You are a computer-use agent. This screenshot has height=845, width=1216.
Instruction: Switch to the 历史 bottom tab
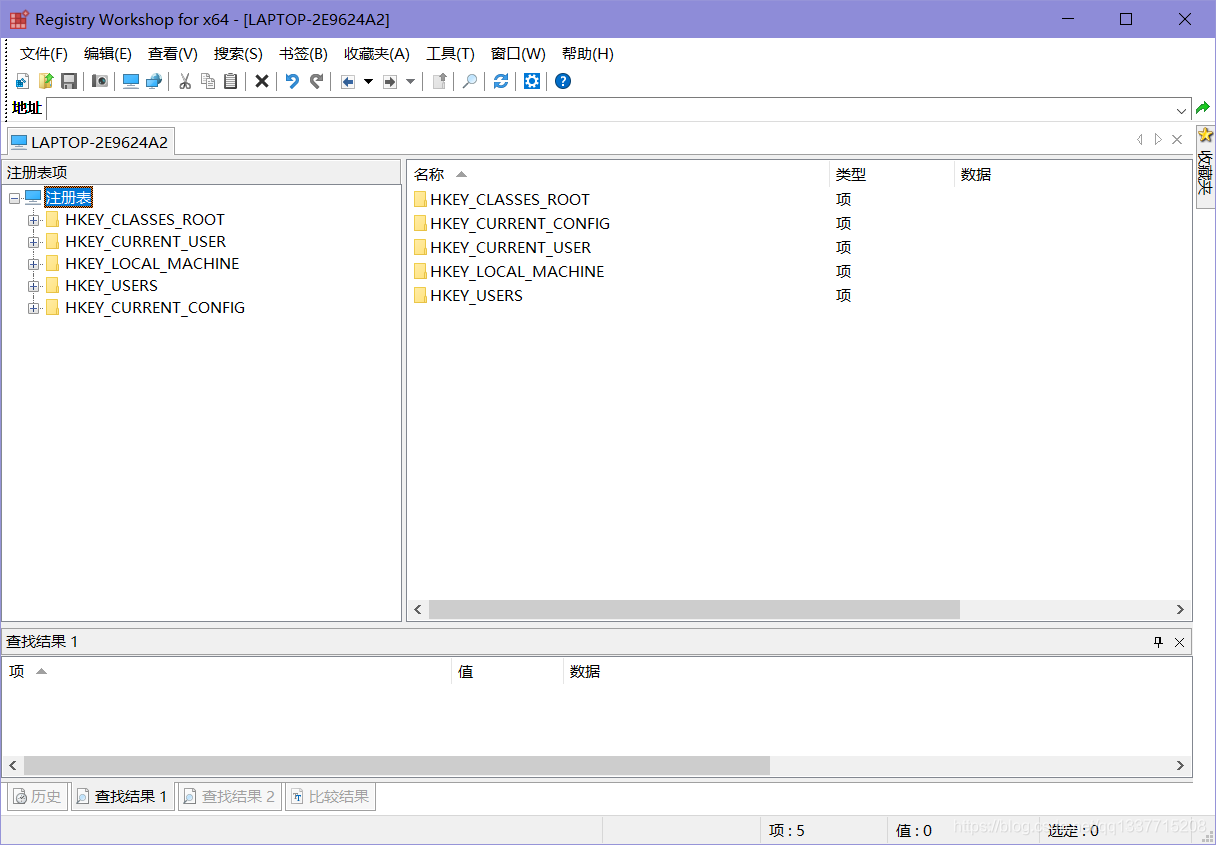click(37, 797)
